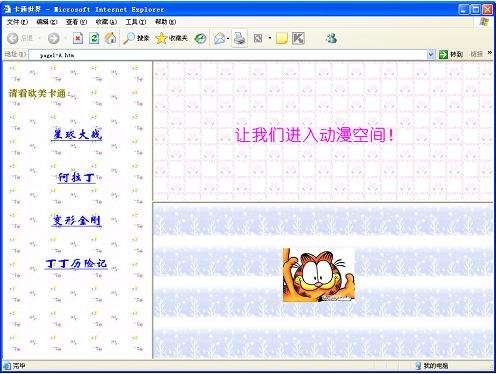Click the 完毕 status bar text

19,366
